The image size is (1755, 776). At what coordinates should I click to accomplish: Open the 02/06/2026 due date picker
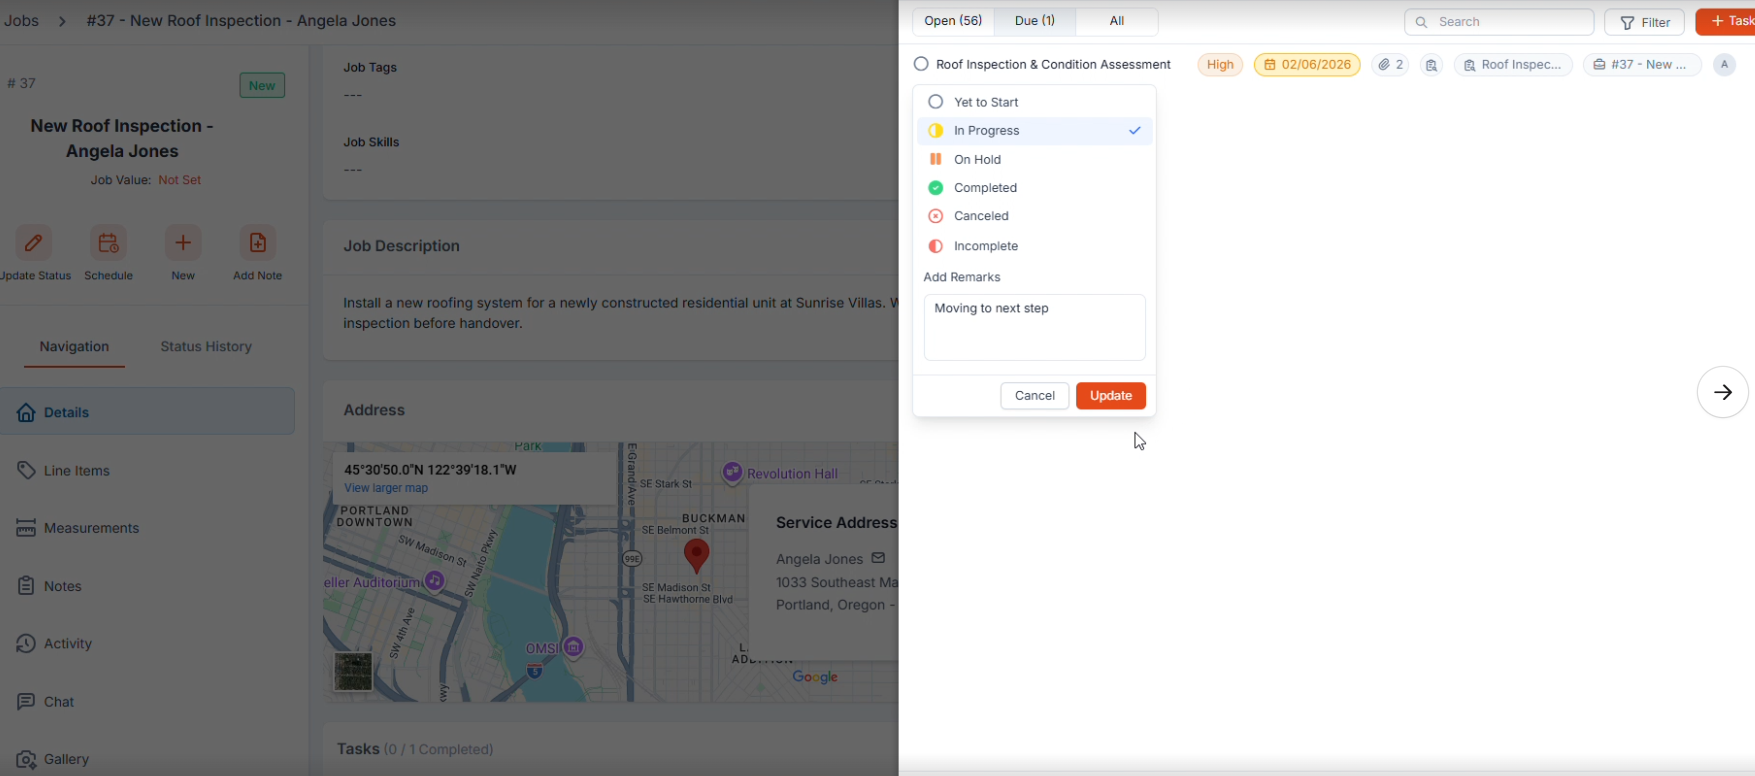coord(1306,65)
